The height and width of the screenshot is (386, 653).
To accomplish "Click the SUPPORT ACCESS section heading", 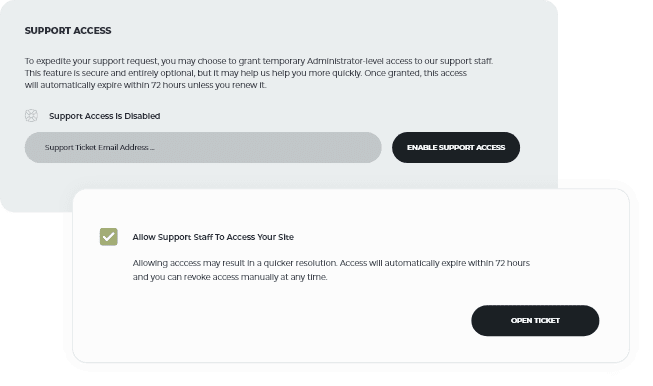I will (68, 30).
